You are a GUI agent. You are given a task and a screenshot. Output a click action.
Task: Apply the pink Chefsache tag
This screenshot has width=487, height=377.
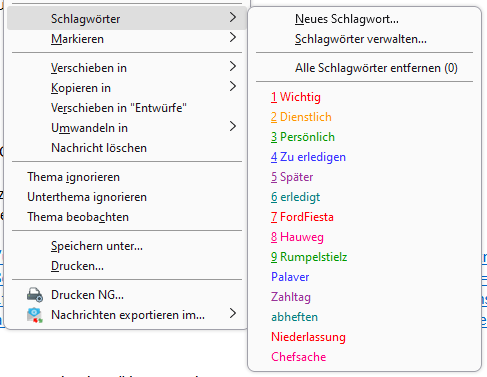[299, 357]
